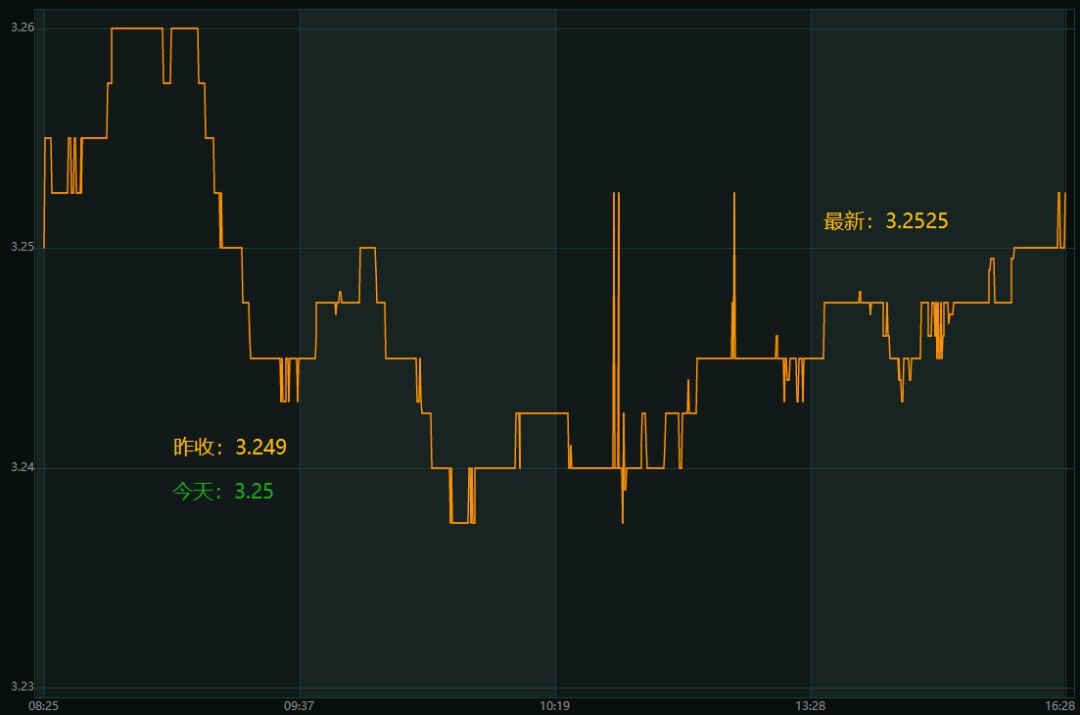This screenshot has height=715, width=1080.
Task: Select the 16:28 time axis label
Action: [x=1060, y=705]
